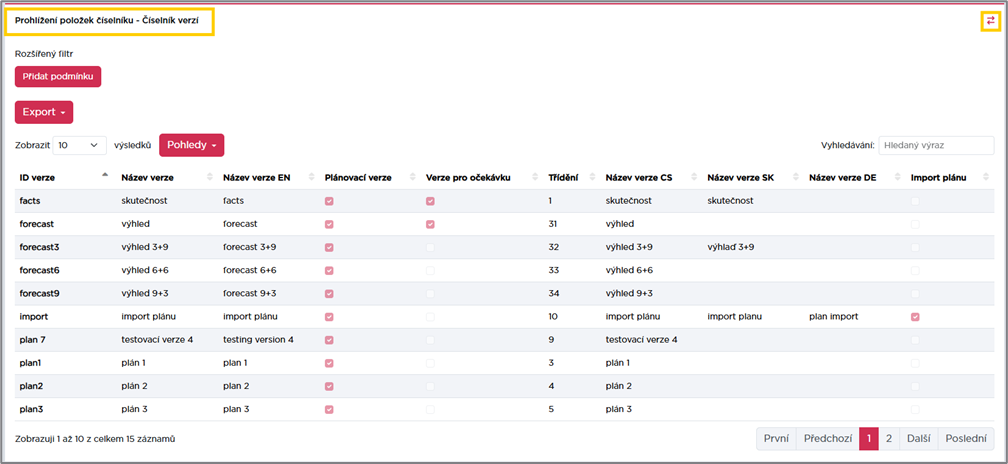Click the forecast3 ID cell
This screenshot has height=464, width=1008.
(x=66, y=247)
